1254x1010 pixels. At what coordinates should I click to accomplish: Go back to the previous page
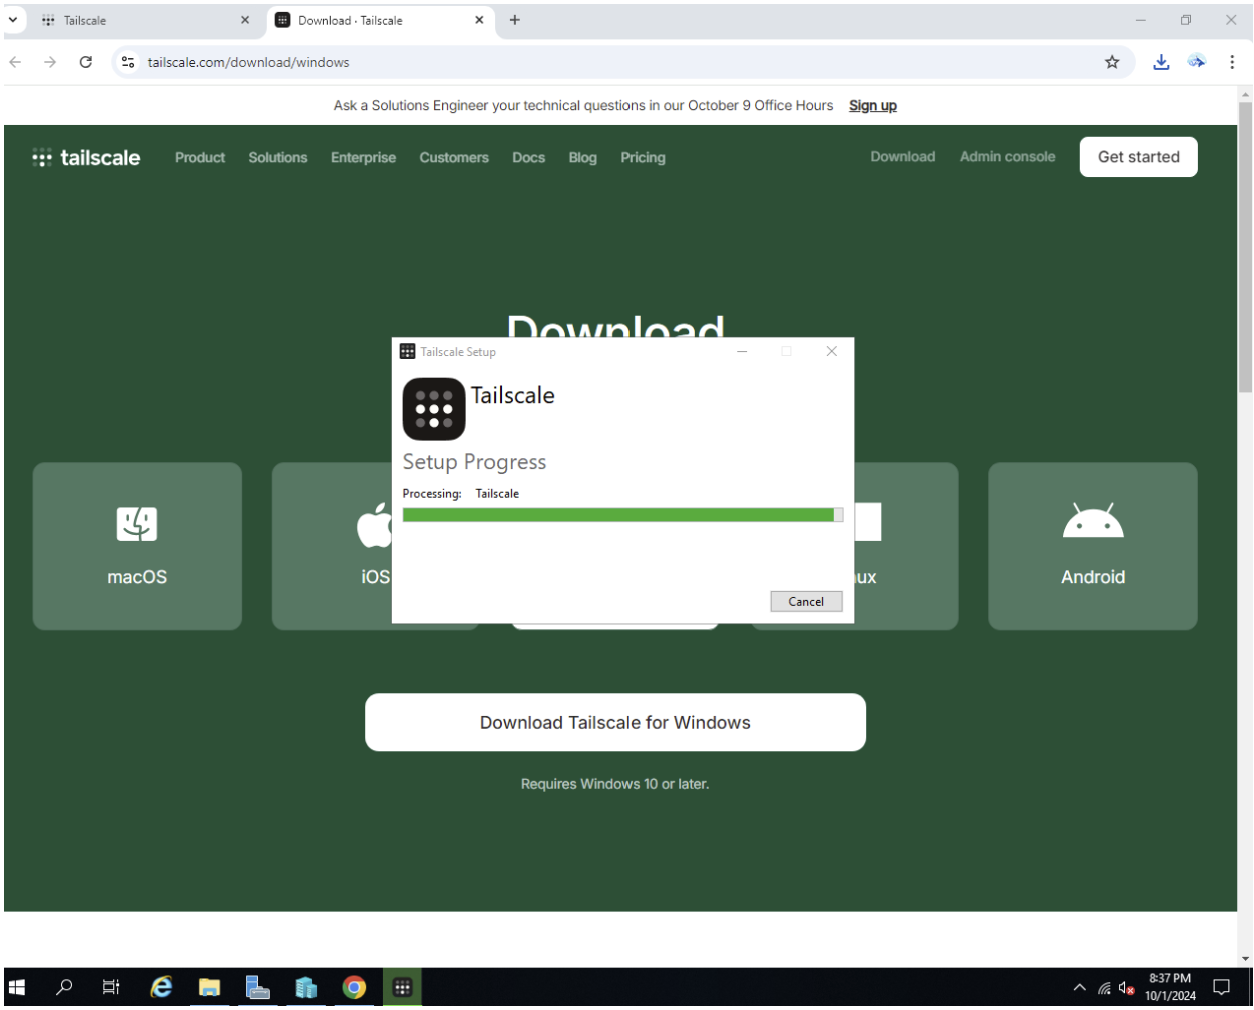pos(15,62)
